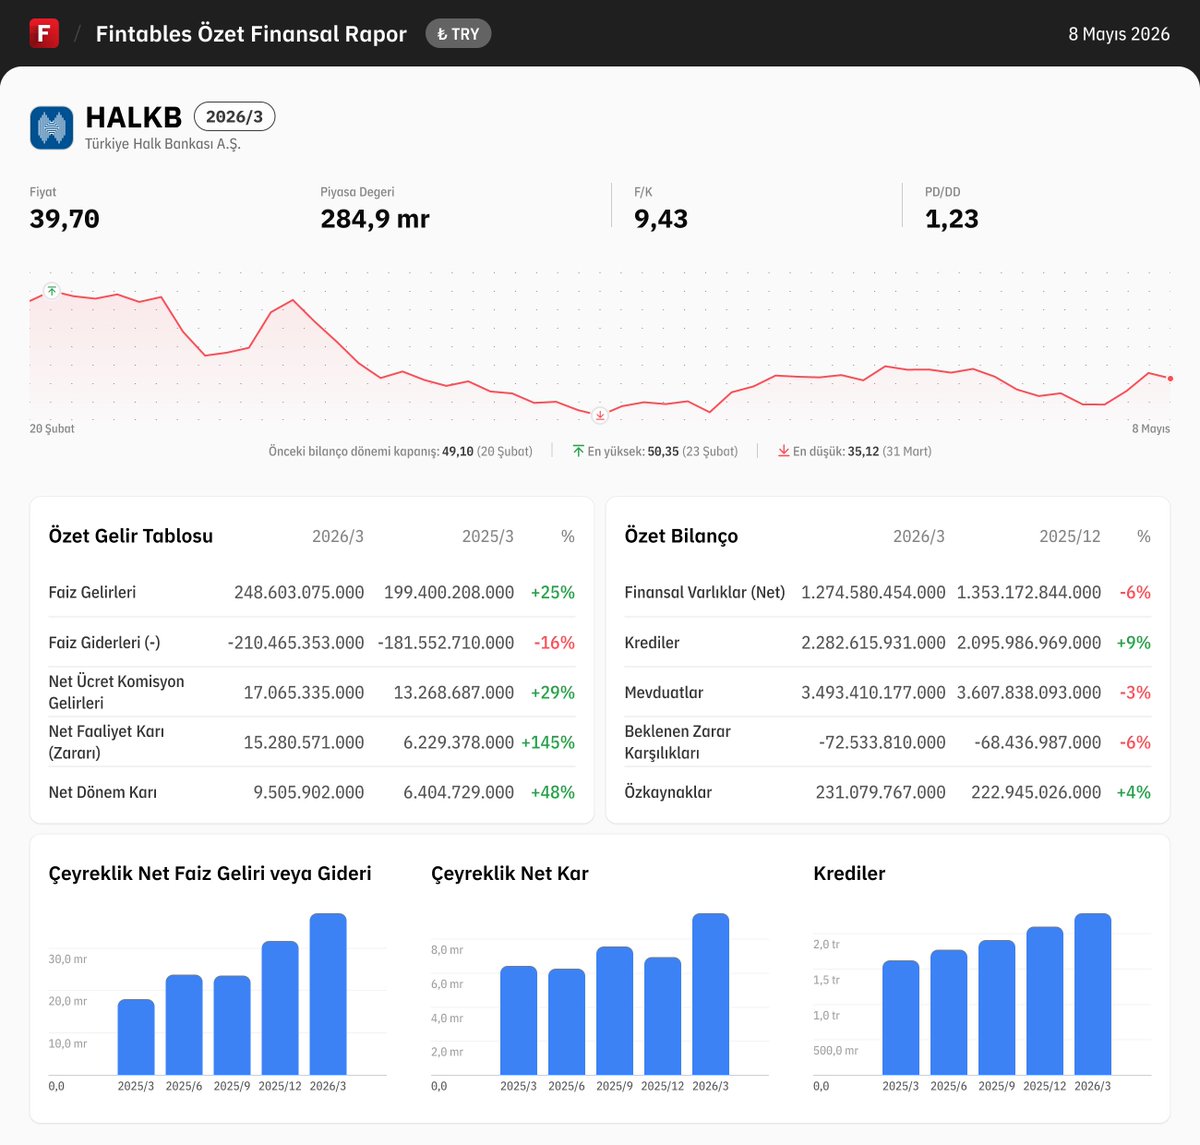Viewport: 1200px width, 1145px height.
Task: Click the value 17.065.335.000
Action: pos(304,692)
